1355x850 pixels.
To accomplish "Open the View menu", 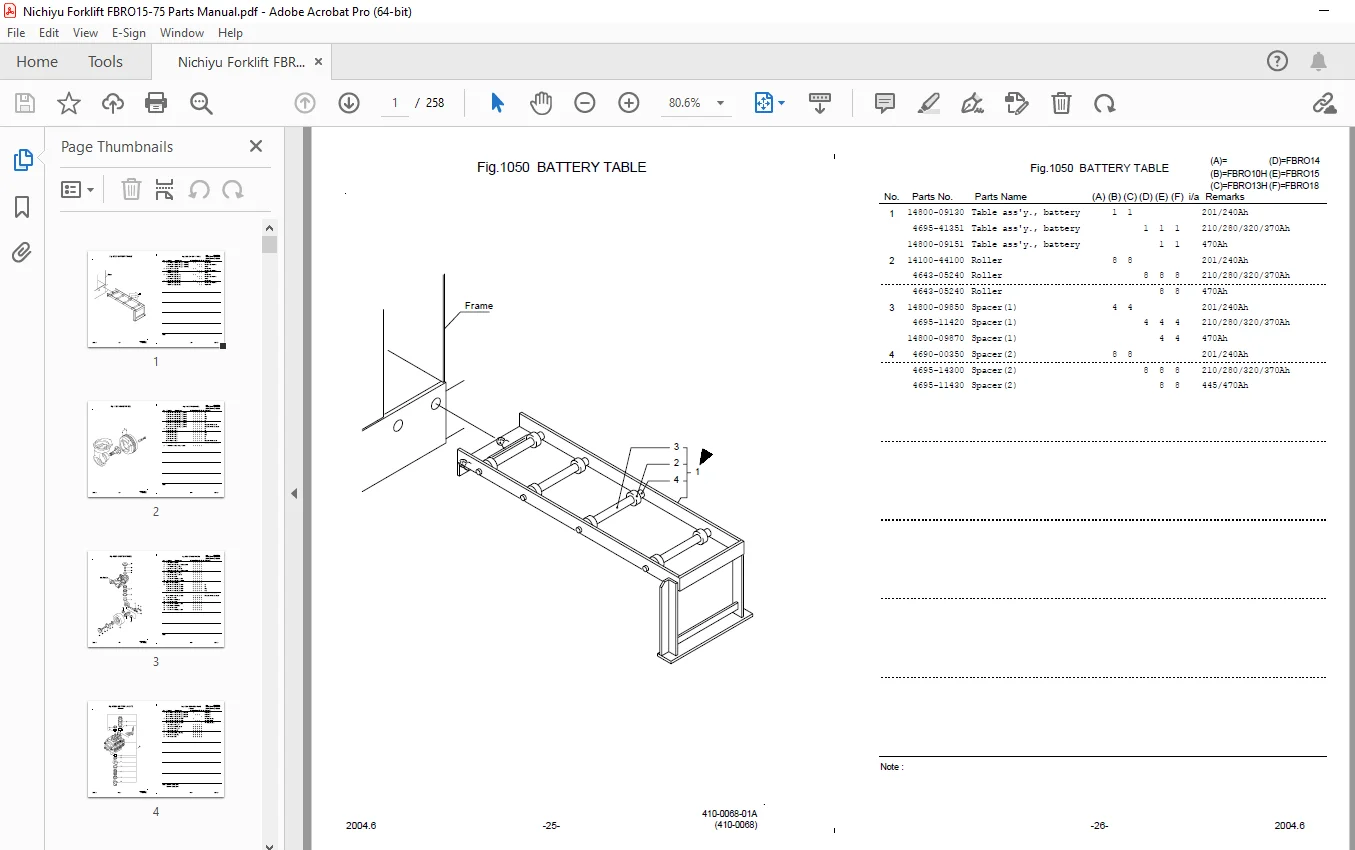I will pos(85,32).
